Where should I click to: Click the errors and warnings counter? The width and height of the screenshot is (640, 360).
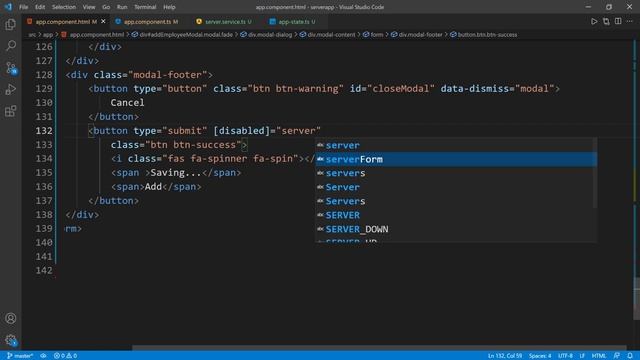(x=65, y=356)
